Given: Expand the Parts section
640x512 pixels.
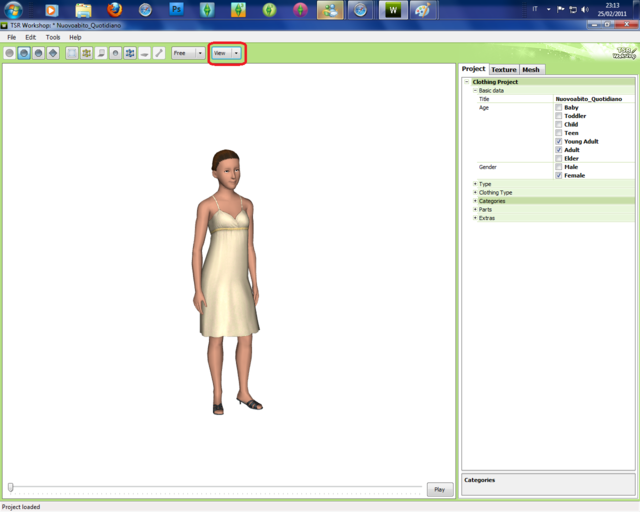Looking at the screenshot, I should point(475,209).
